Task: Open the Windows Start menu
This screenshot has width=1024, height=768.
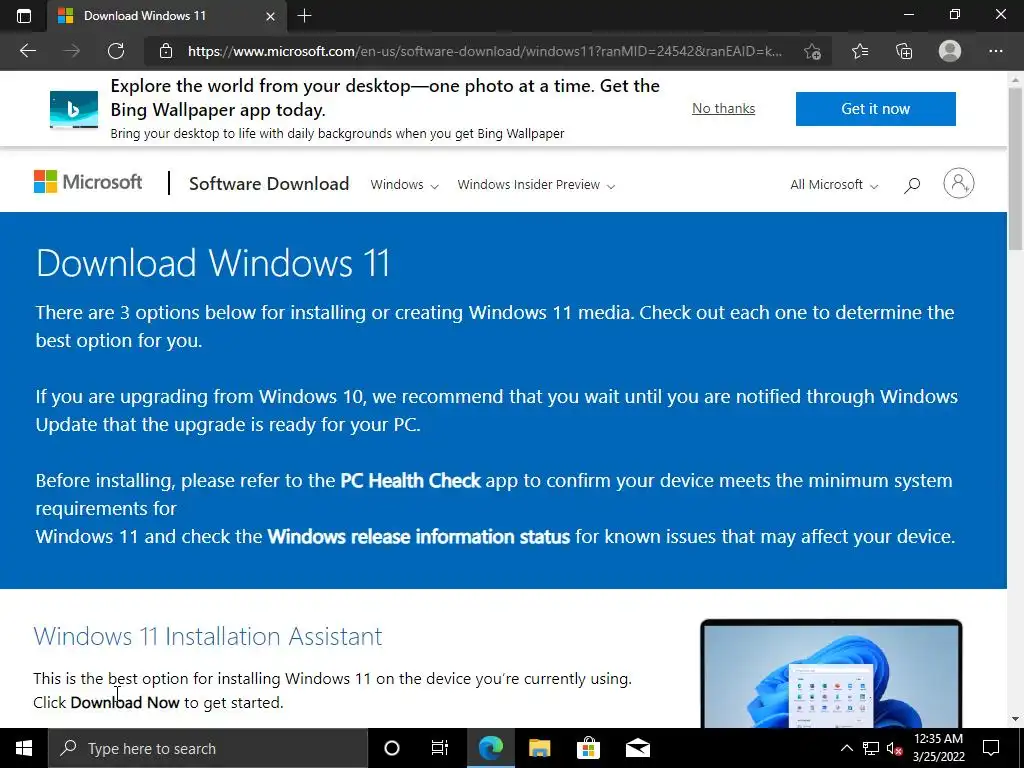Action: coord(24,748)
